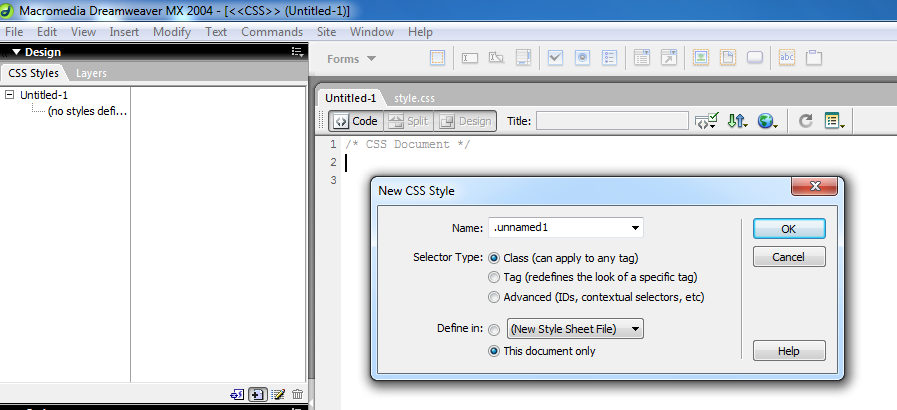Switch to Design view
The width and height of the screenshot is (897, 410).
pyautogui.click(x=465, y=121)
